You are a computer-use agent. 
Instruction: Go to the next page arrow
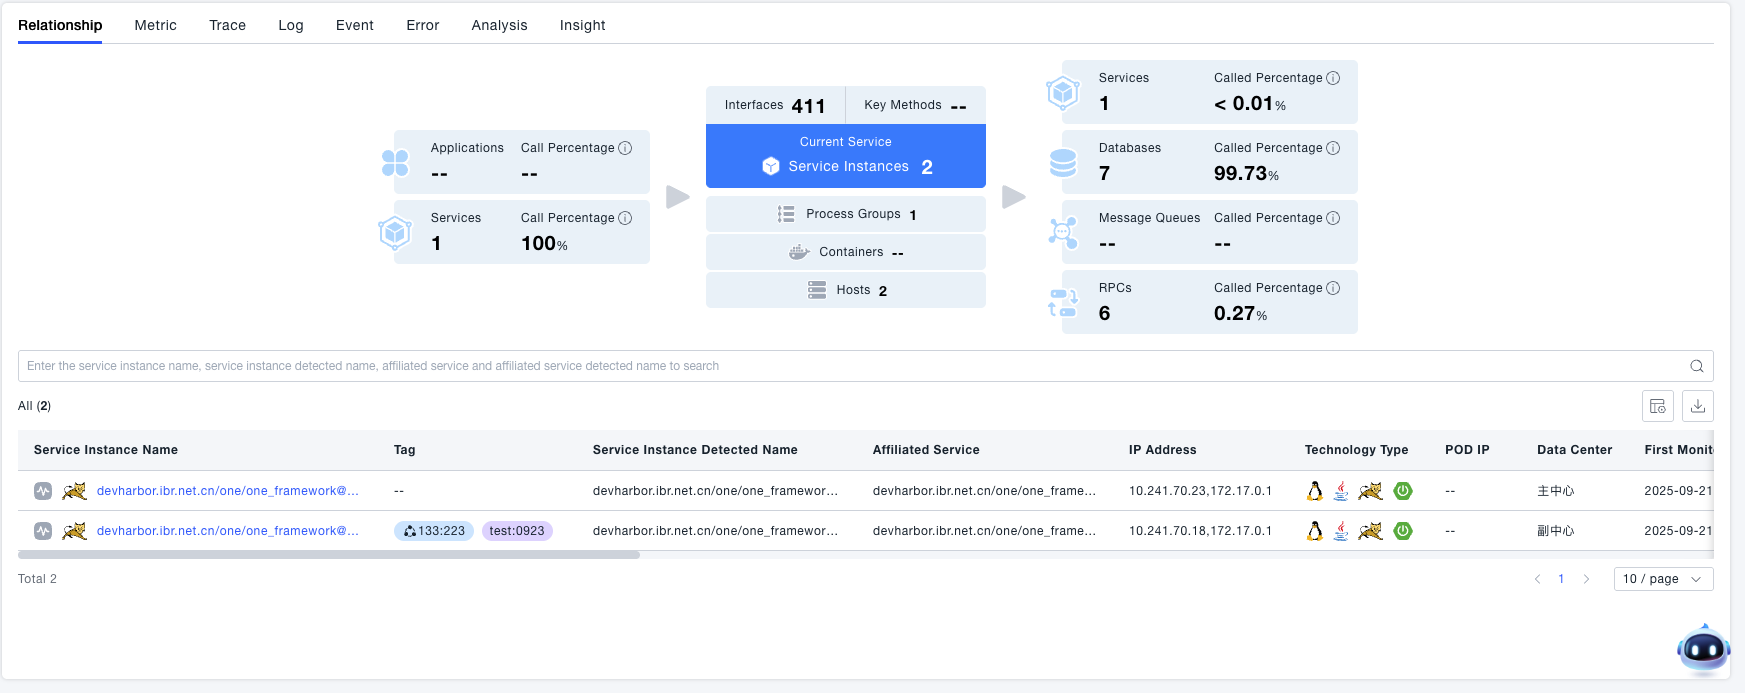[x=1586, y=579]
